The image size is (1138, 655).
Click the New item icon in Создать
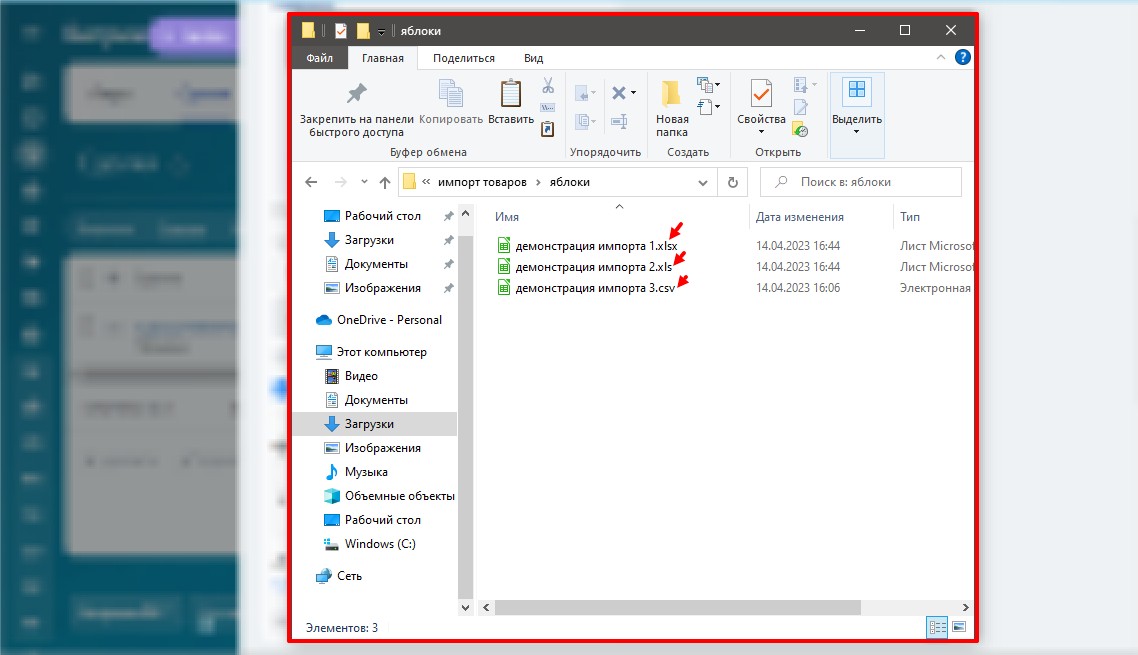point(704,85)
